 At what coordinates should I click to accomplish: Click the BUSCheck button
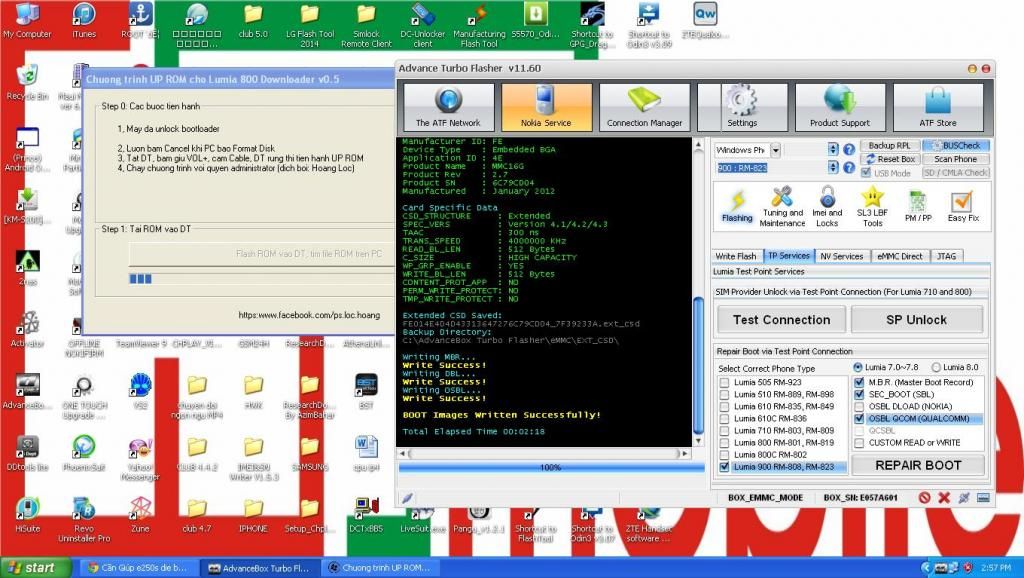[955, 146]
